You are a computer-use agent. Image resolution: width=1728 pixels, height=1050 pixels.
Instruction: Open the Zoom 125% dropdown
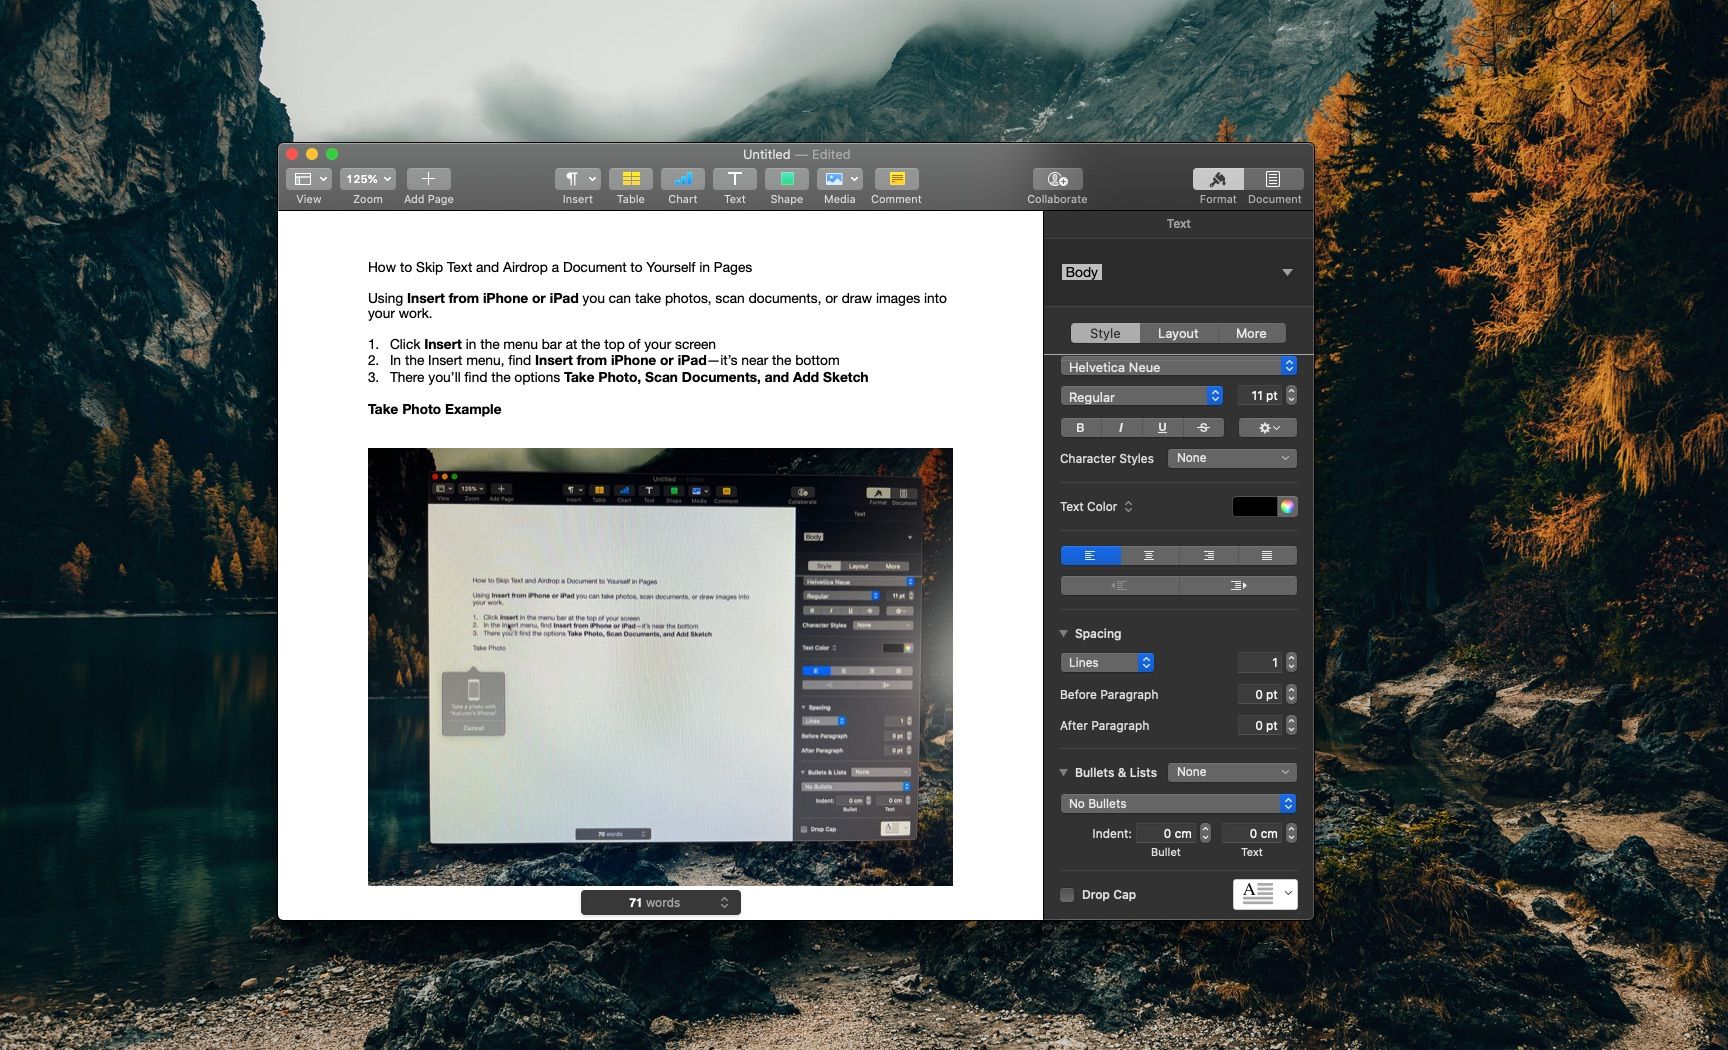click(368, 179)
